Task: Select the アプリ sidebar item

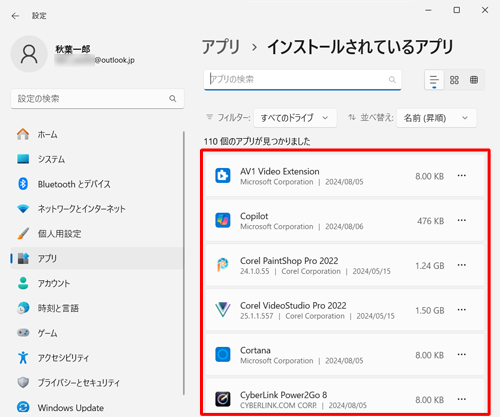Action: 97,258
